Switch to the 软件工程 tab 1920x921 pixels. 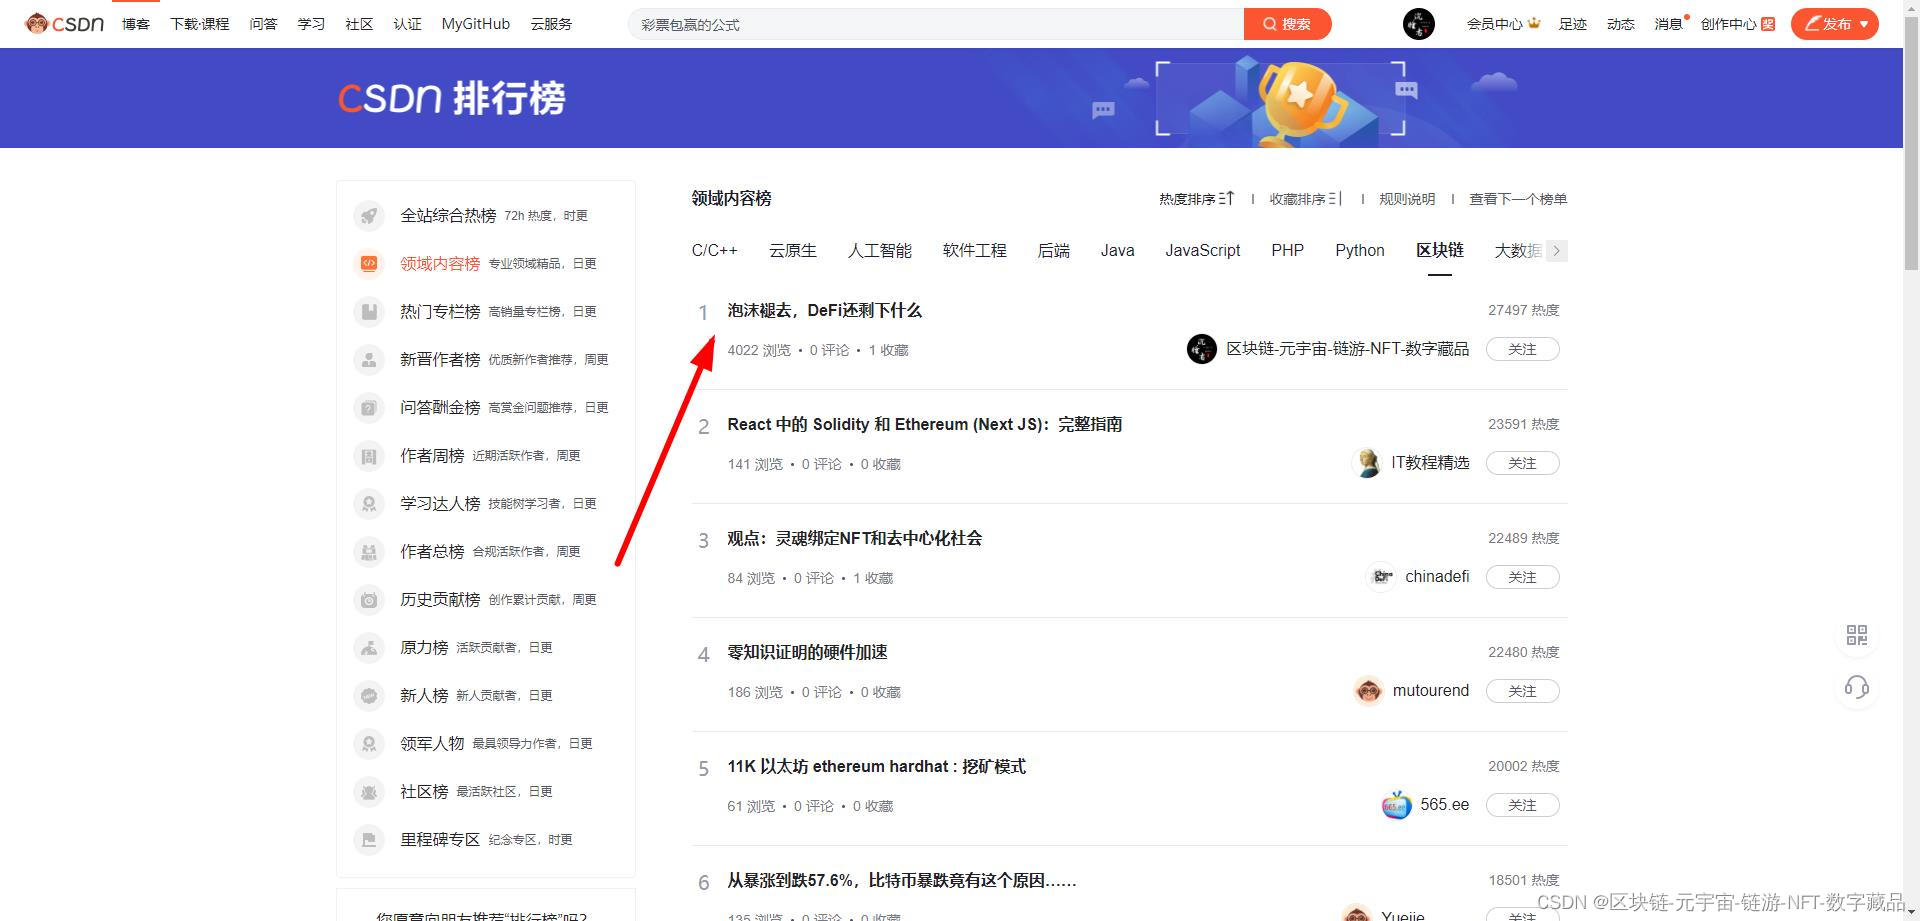(974, 251)
